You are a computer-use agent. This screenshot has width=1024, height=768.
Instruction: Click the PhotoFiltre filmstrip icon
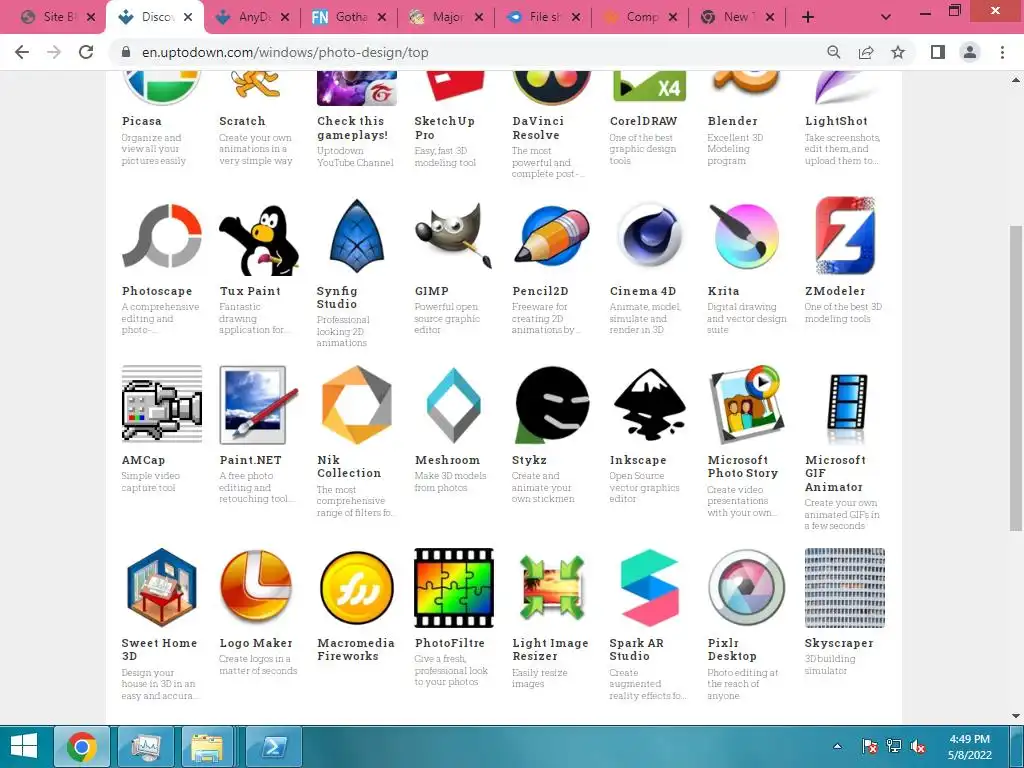click(x=453, y=588)
